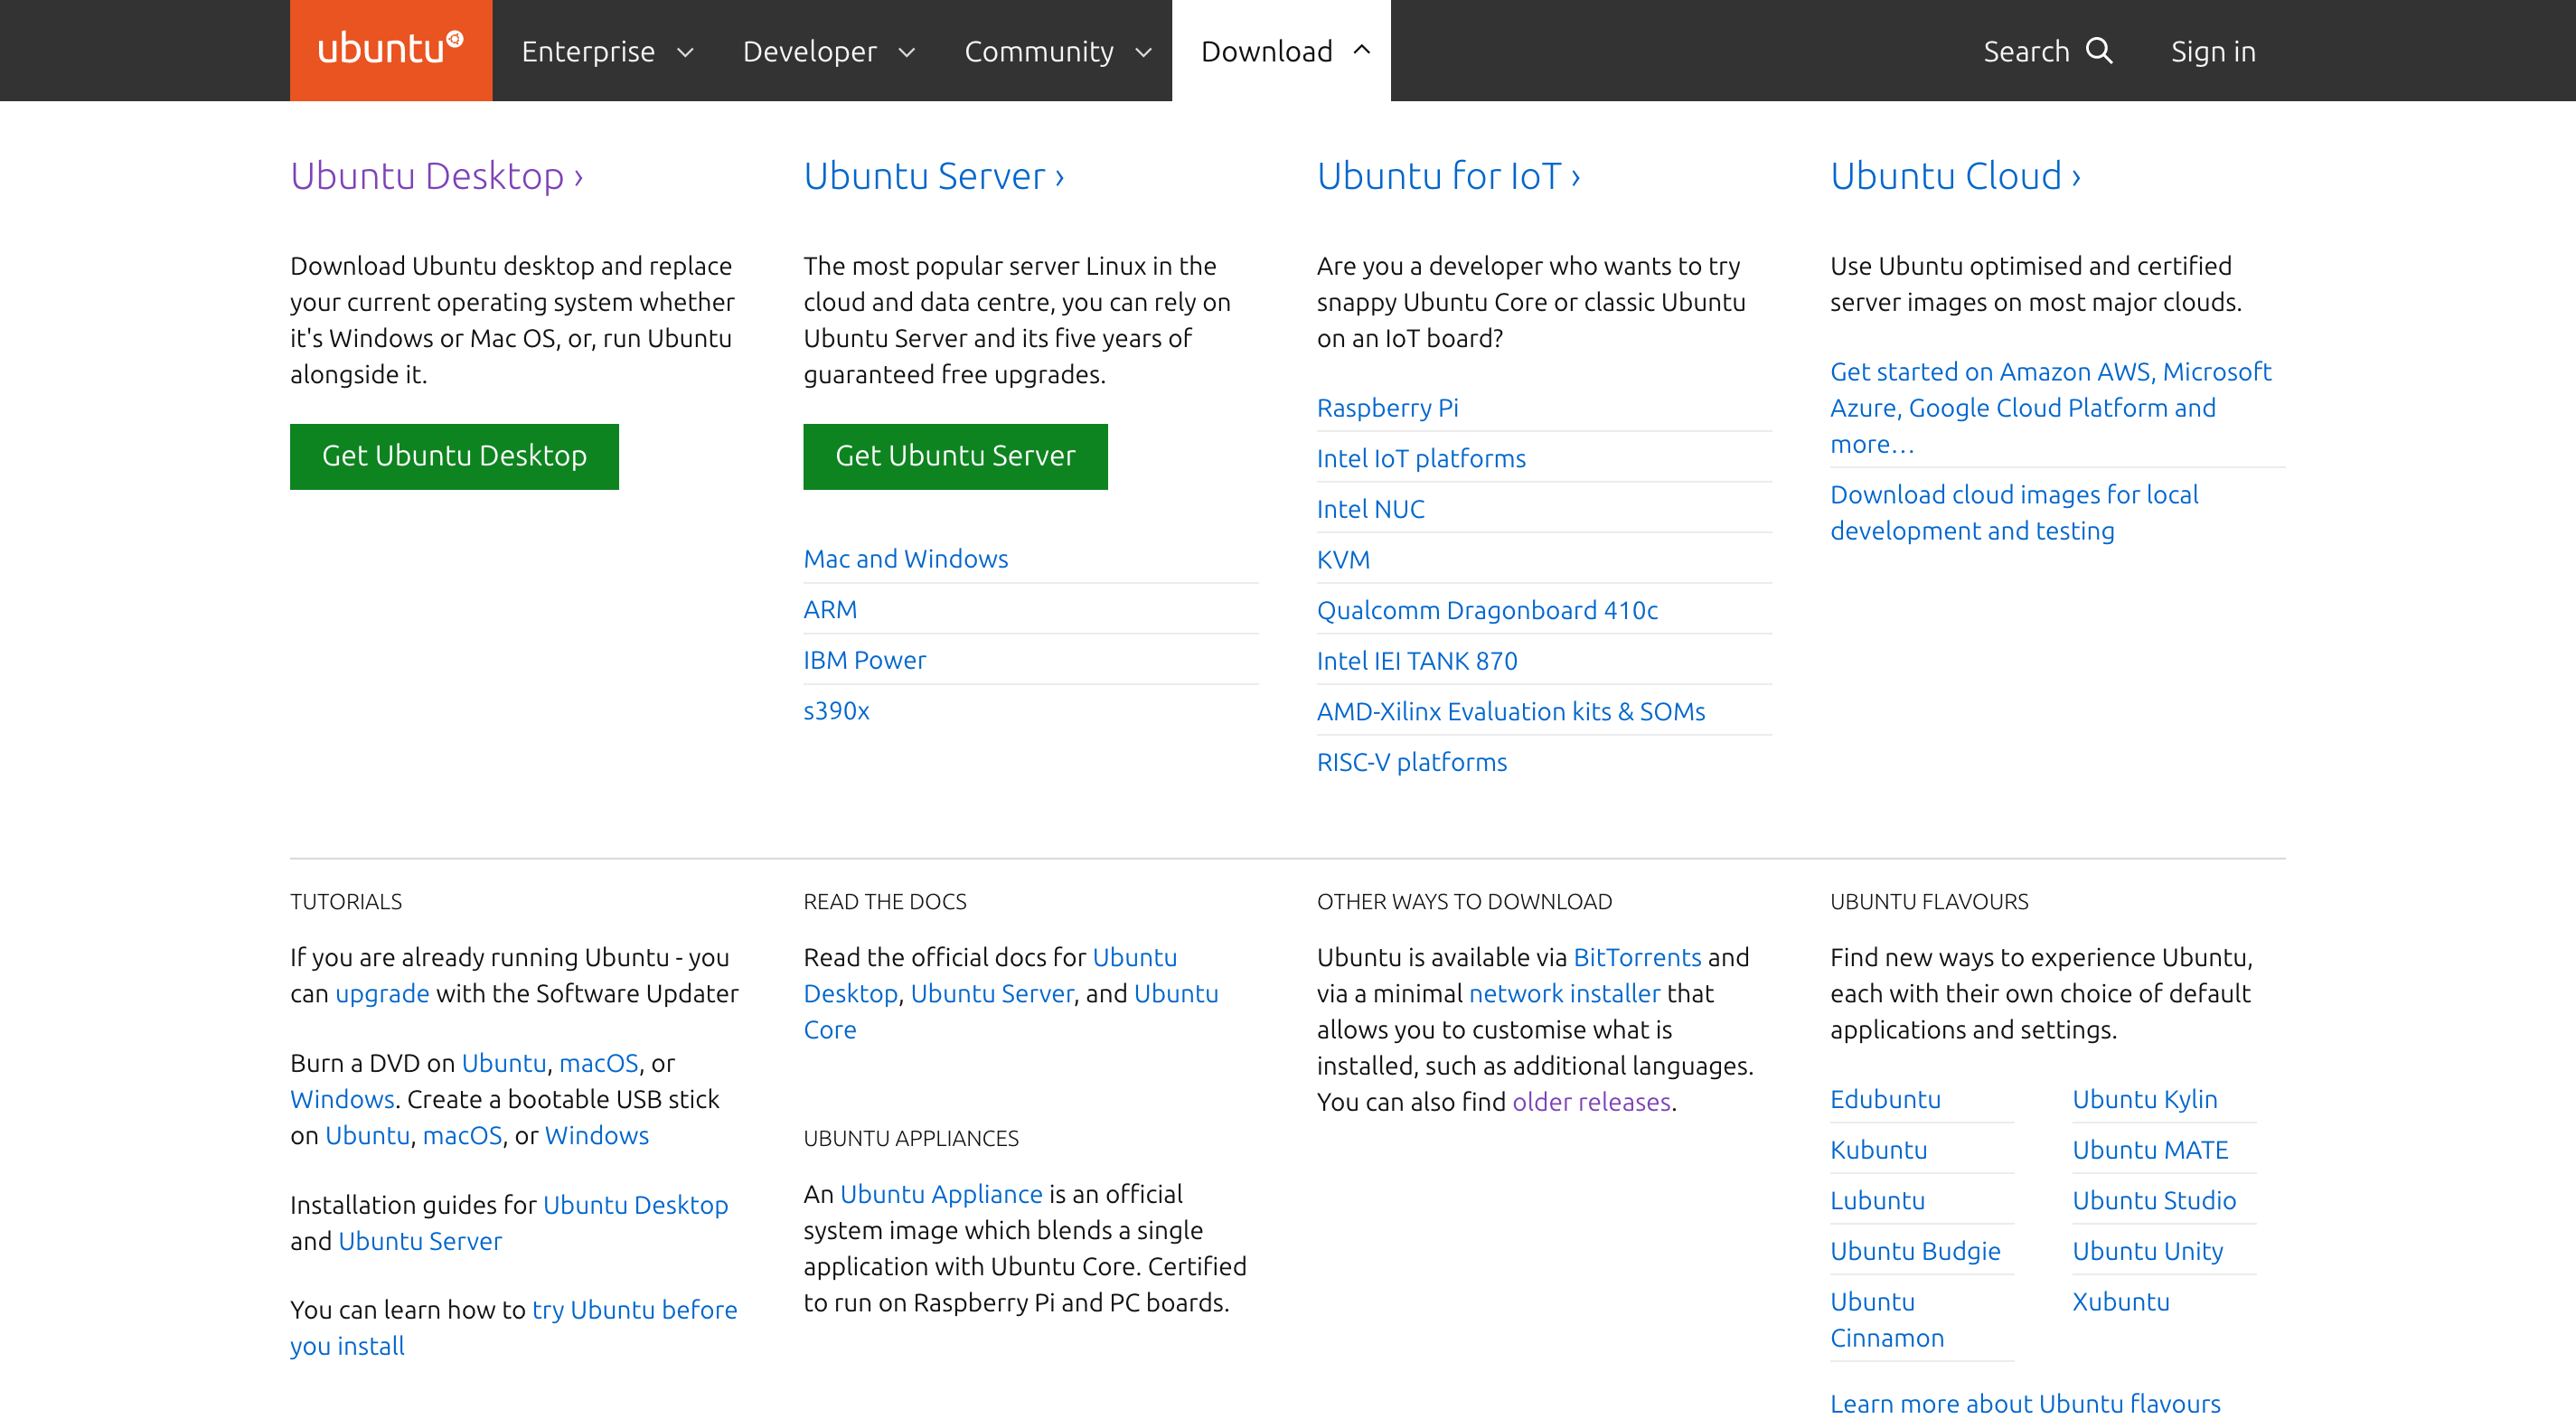Image resolution: width=2576 pixels, height=1428 pixels.
Task: Open the Ubuntu Desktop heading link
Action: tap(437, 176)
